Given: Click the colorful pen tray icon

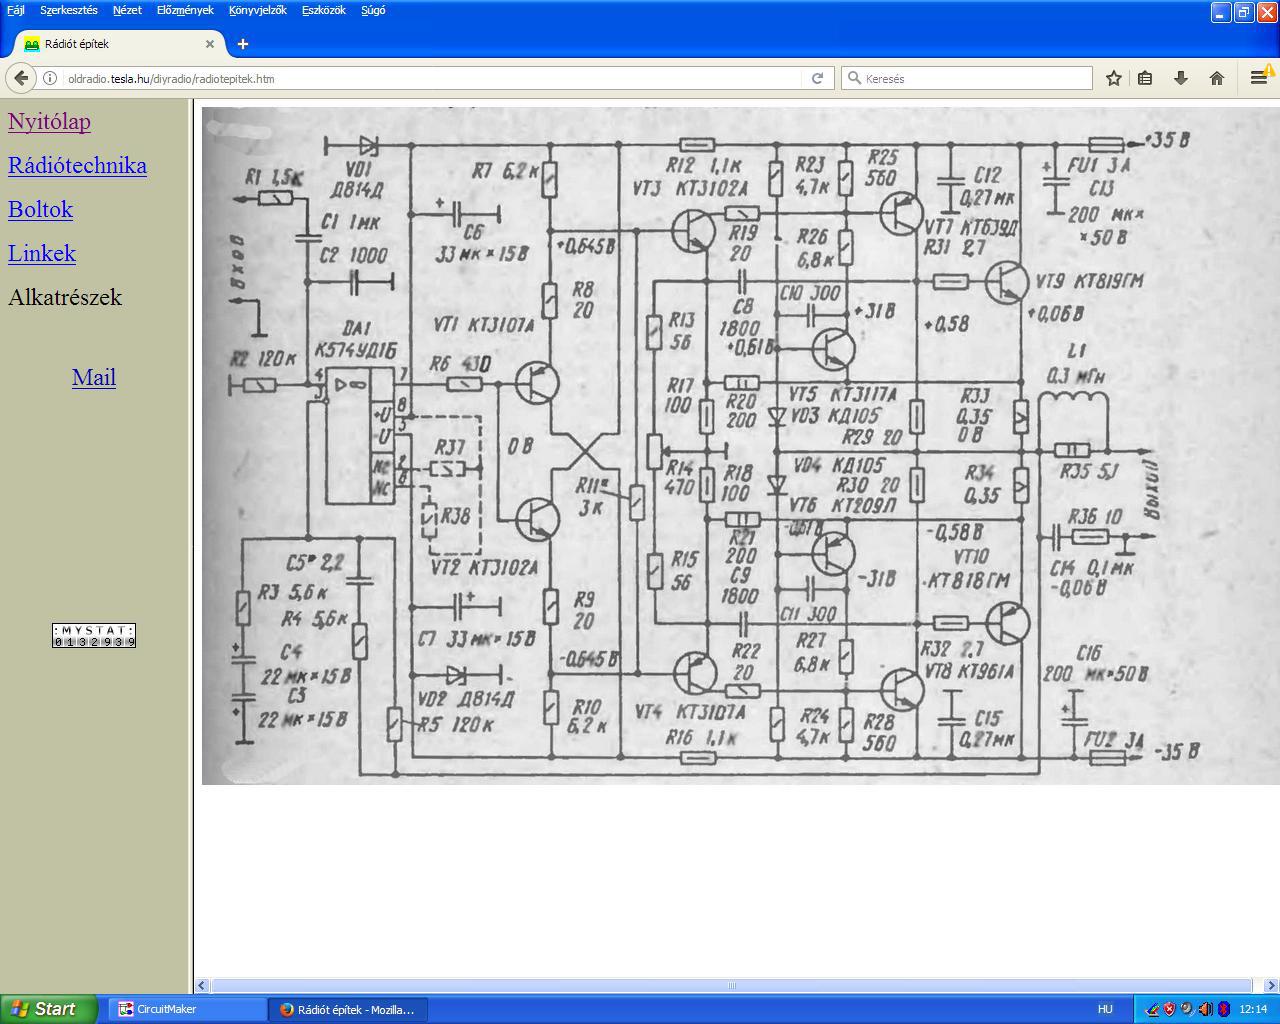Looking at the screenshot, I should 1151,1009.
